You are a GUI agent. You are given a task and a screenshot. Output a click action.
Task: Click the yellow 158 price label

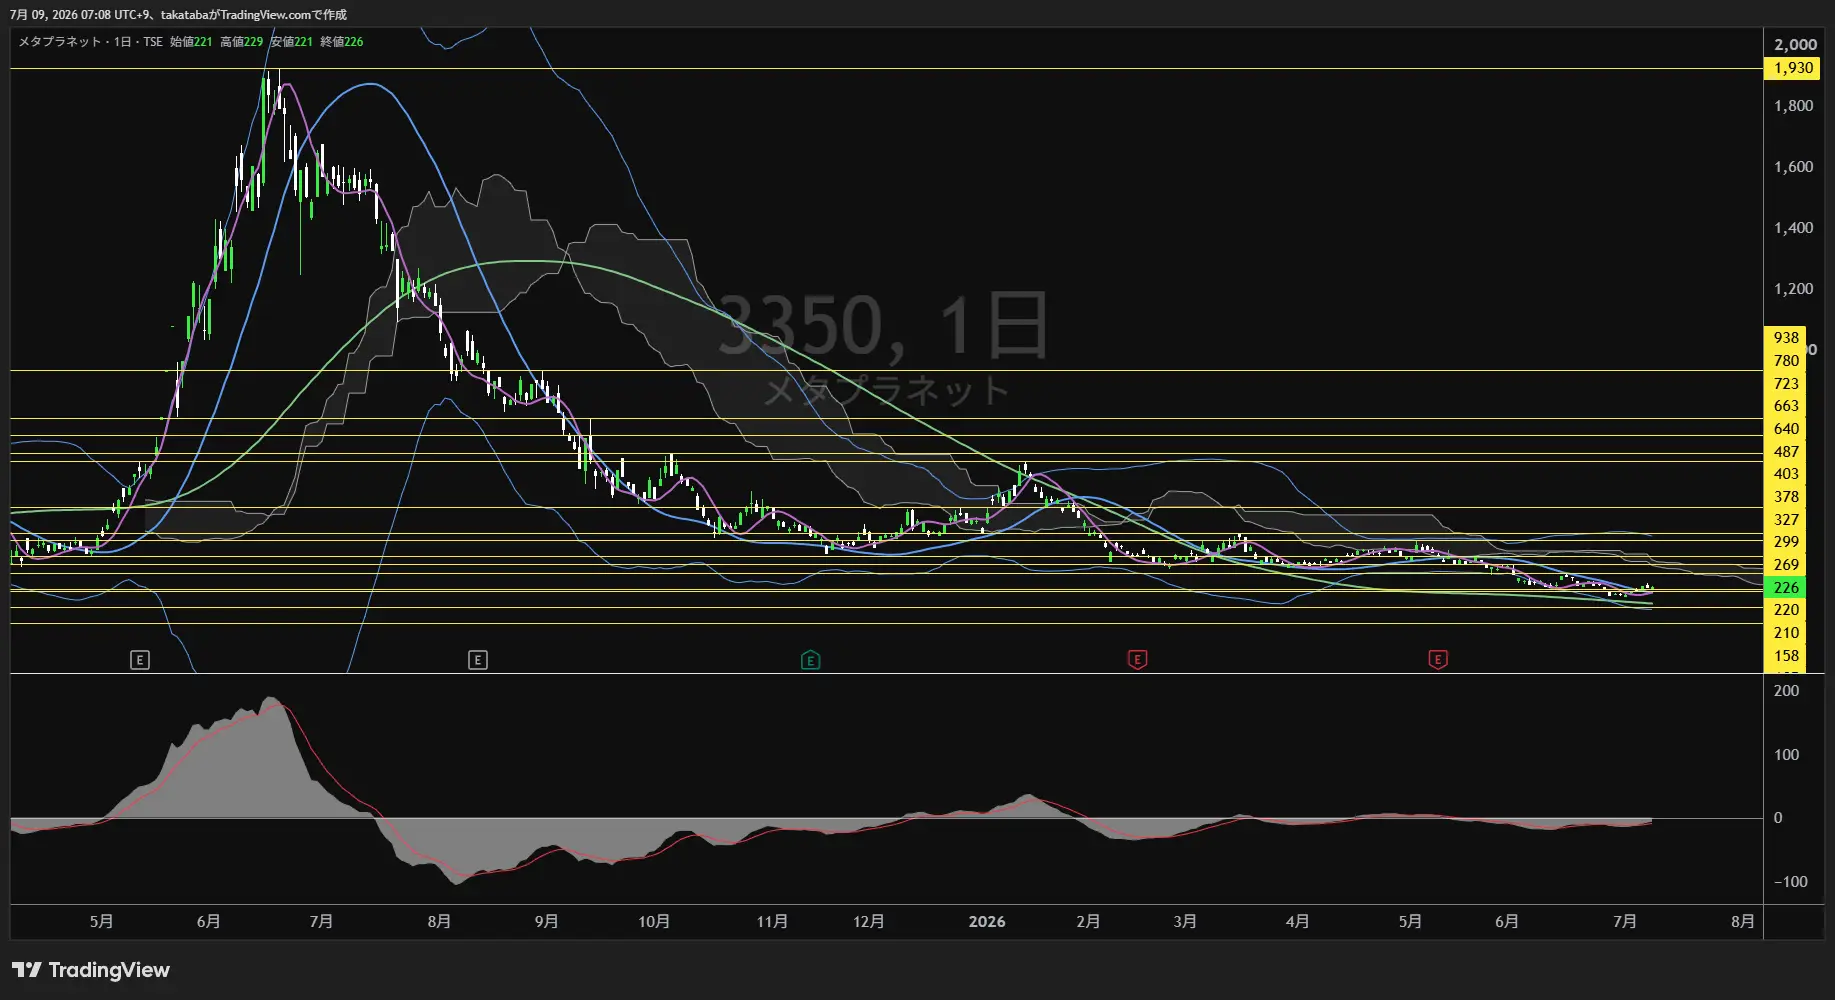[x=1786, y=656]
